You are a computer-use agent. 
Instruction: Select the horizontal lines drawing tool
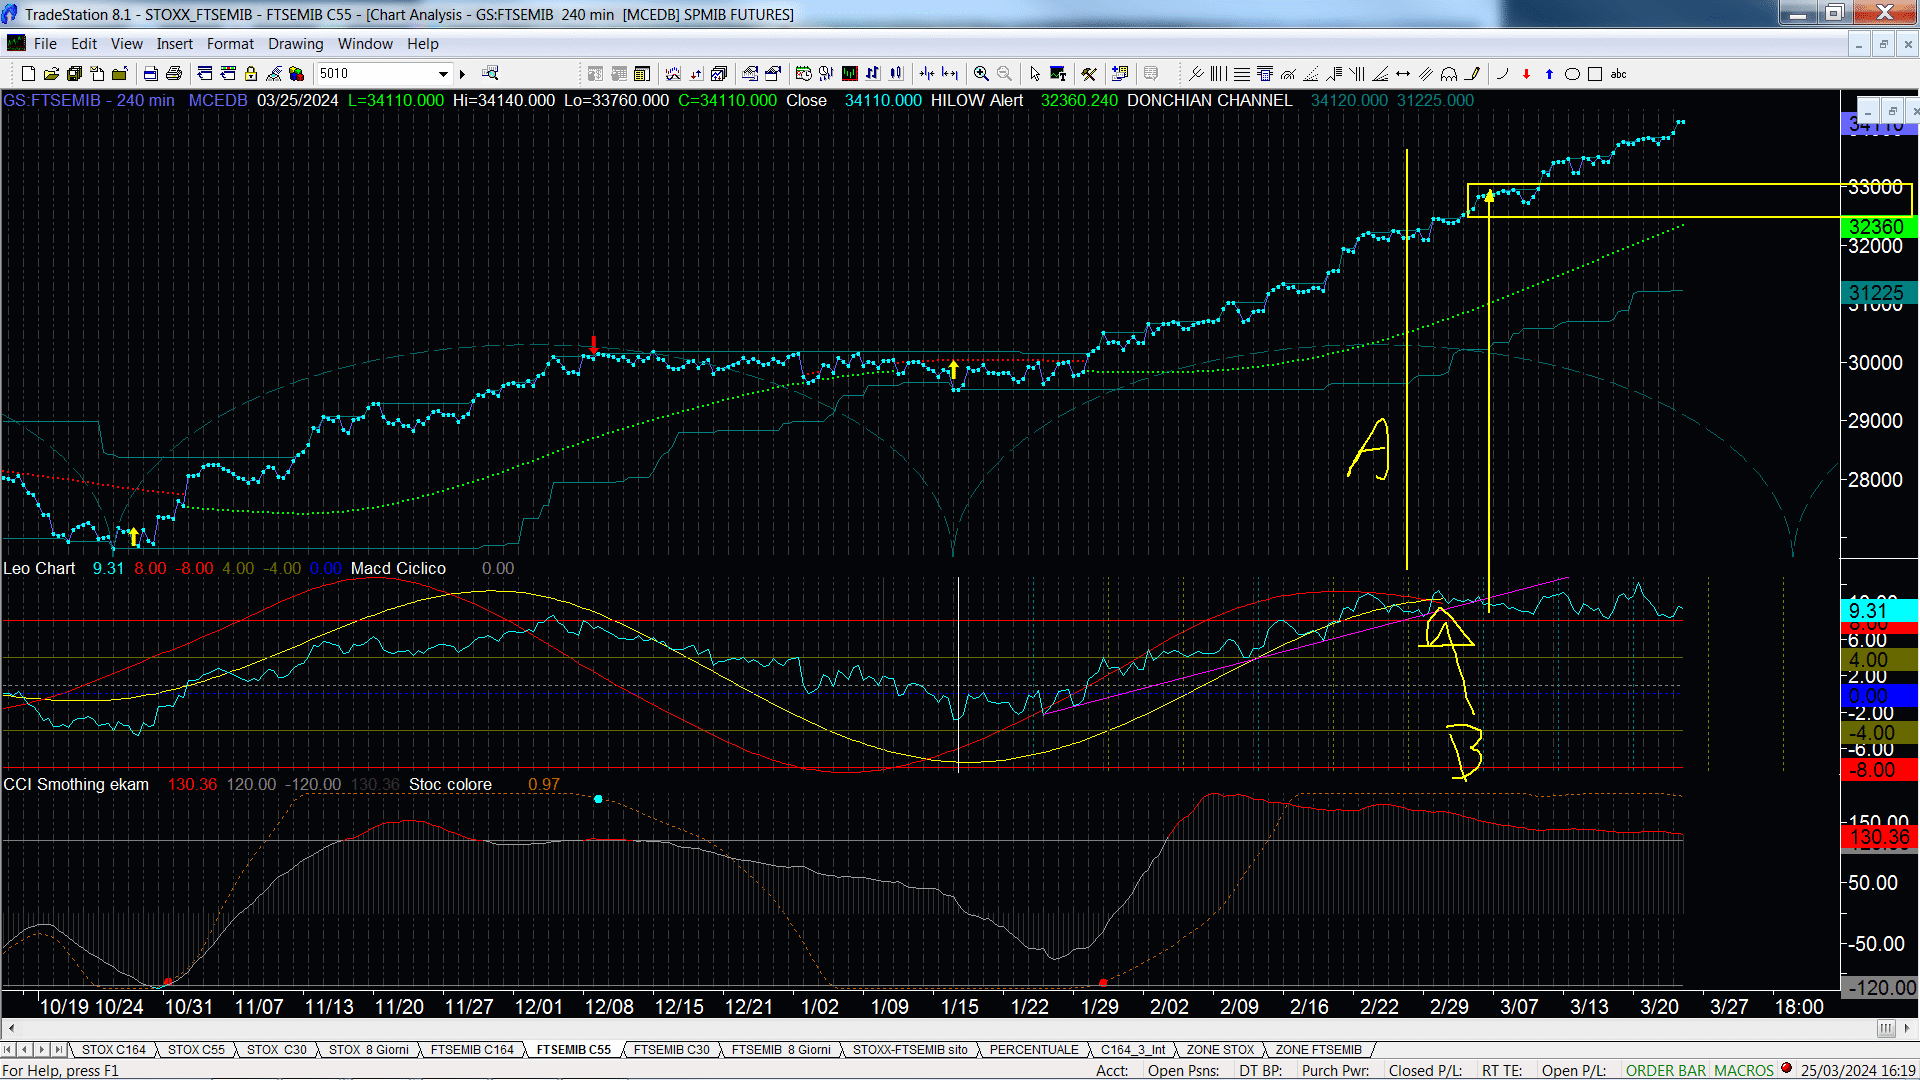click(1241, 74)
